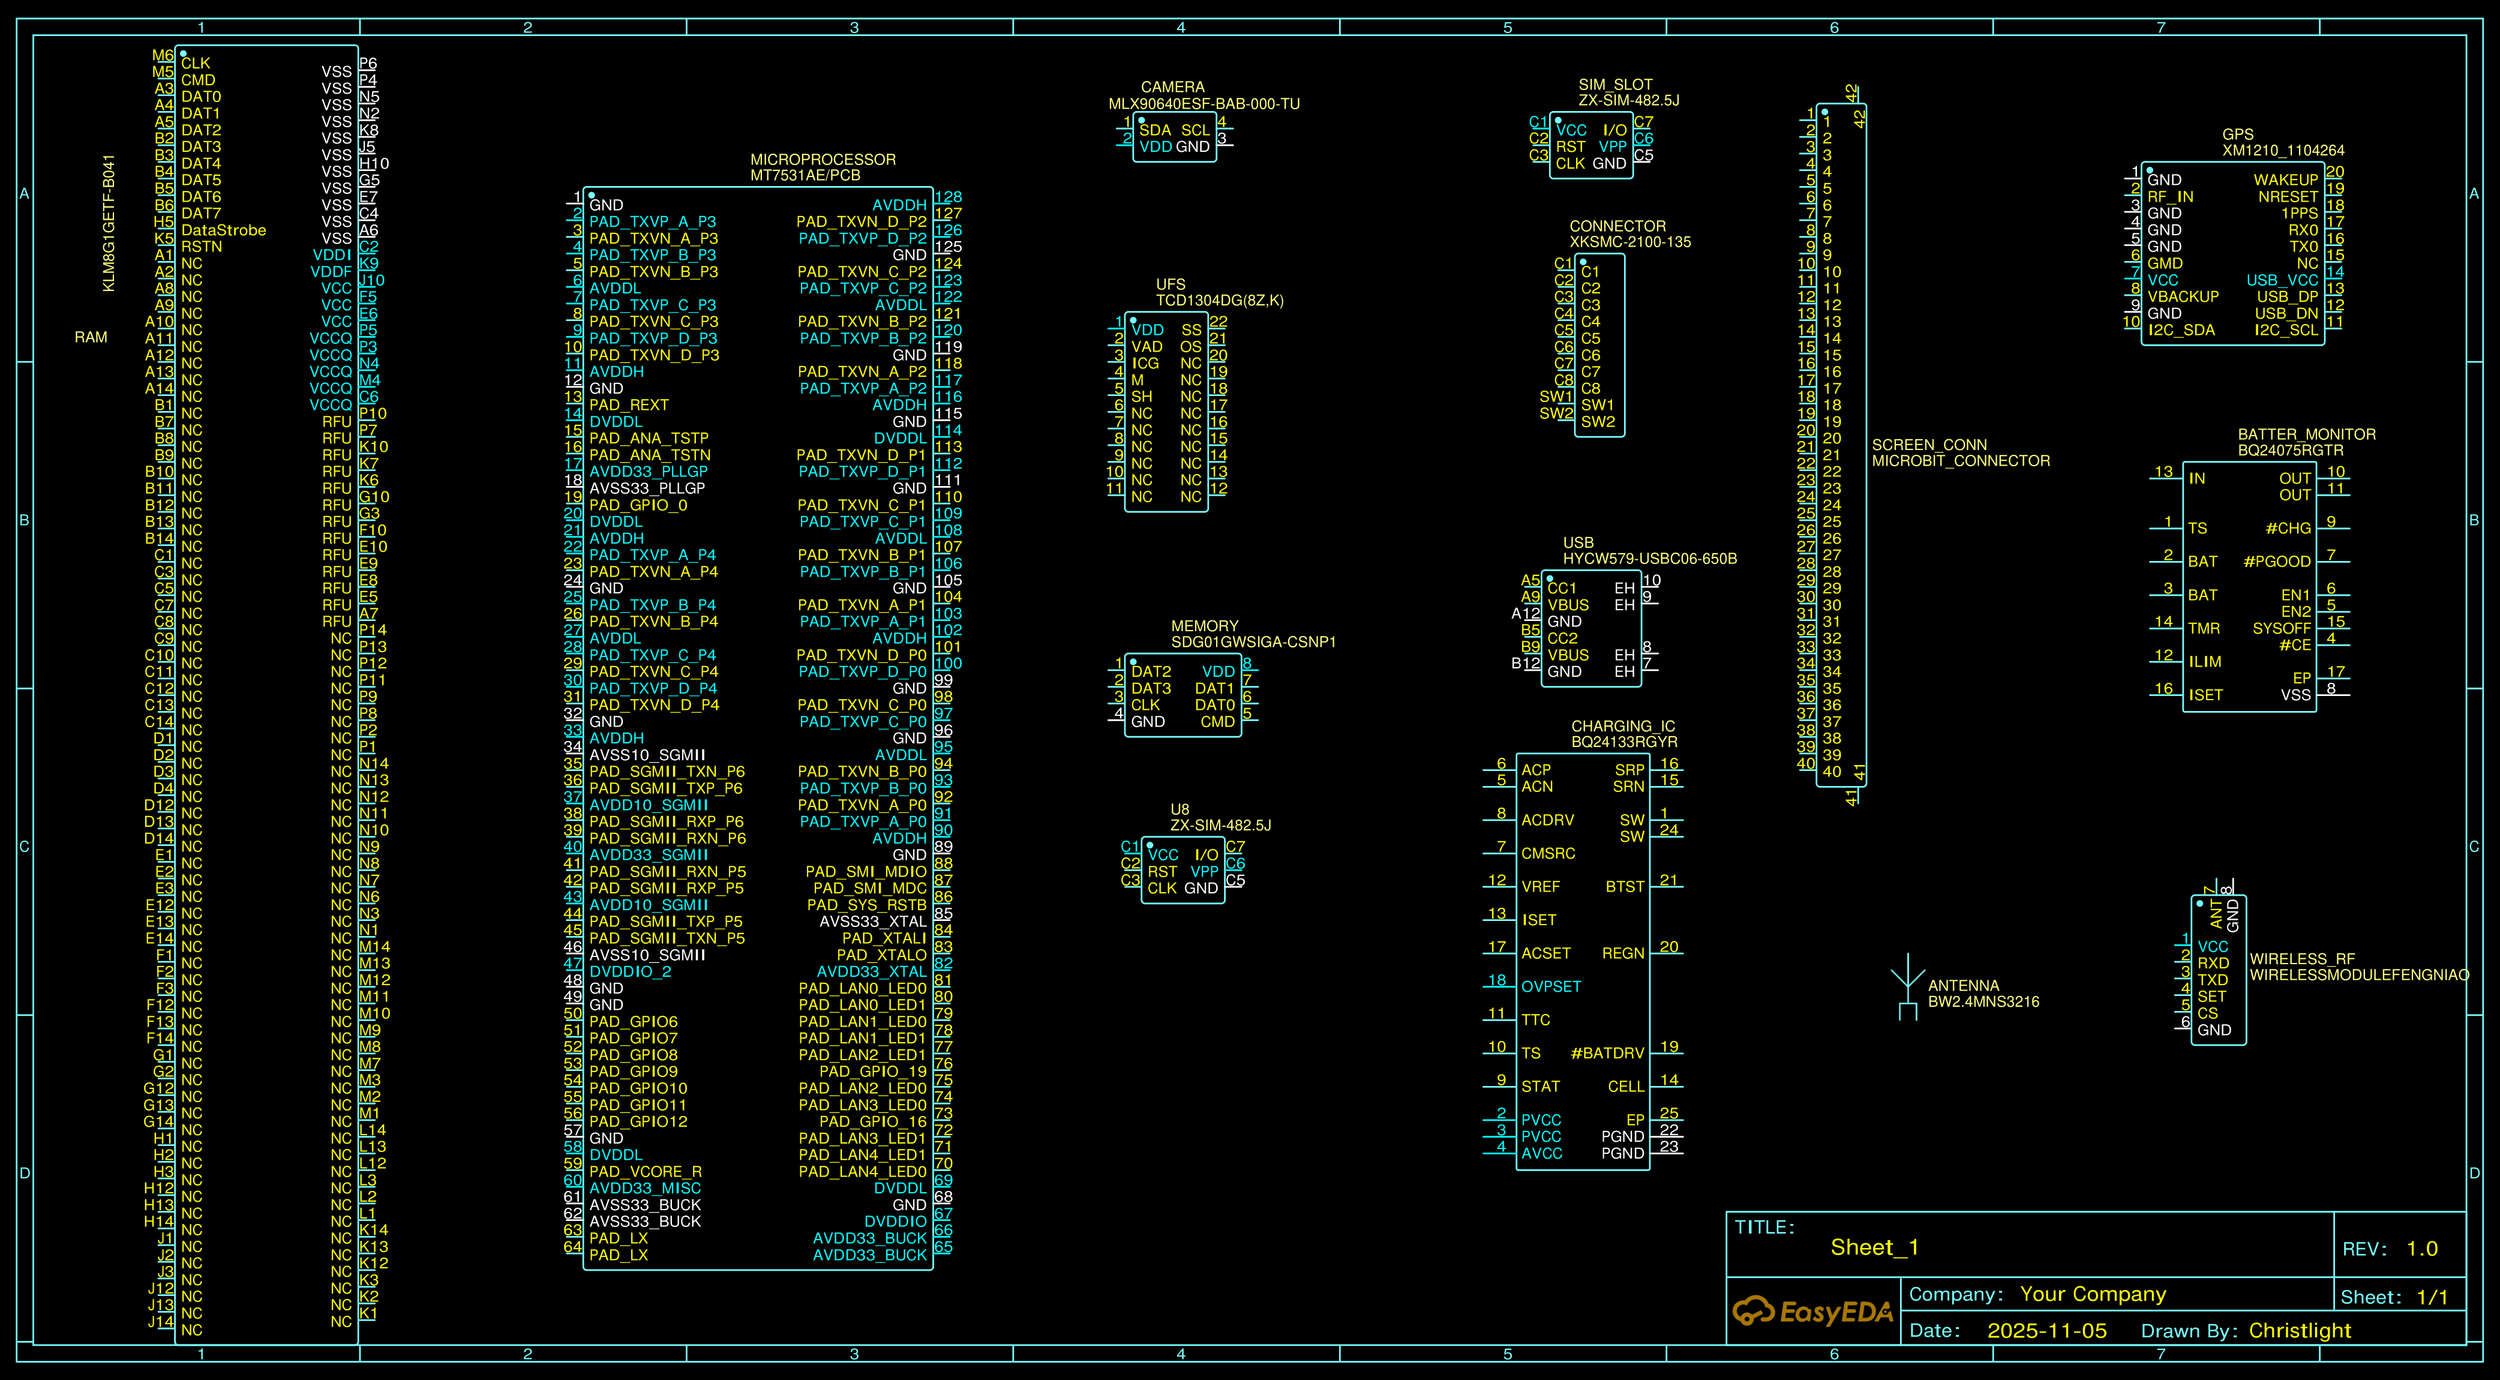Click the Sheet_1 title field
Viewport: 2500px width, 1380px height.
(x=1874, y=1247)
